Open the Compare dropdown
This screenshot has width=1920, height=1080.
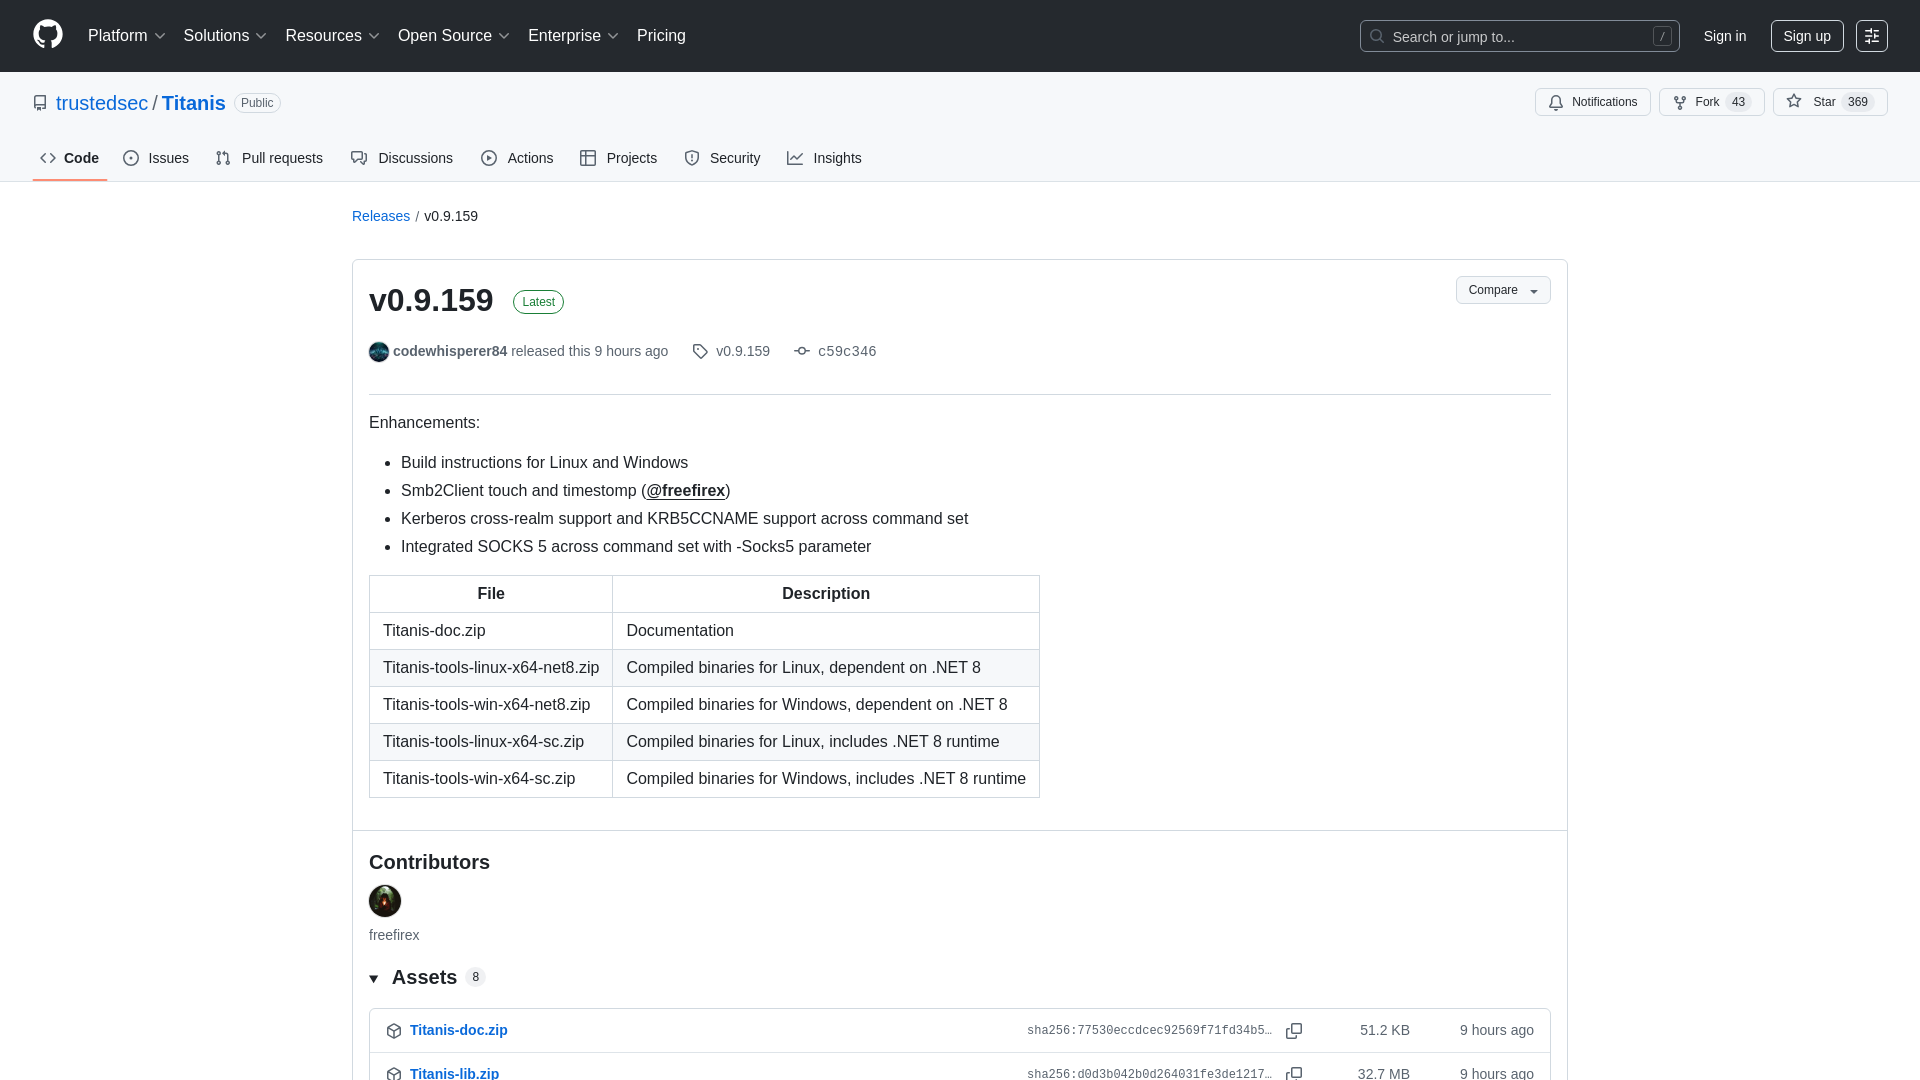[1503, 290]
